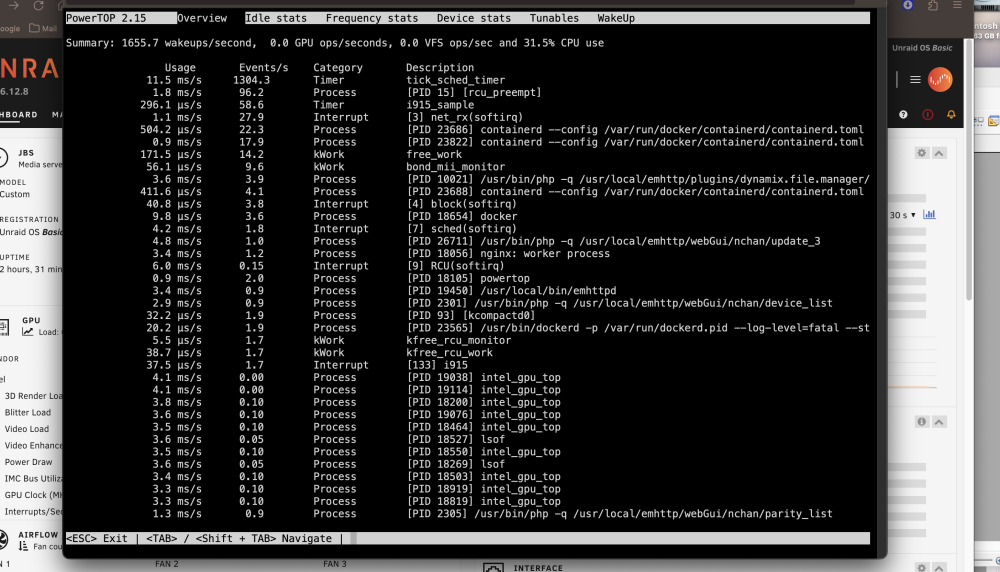Open the Frequency stats tab
This screenshot has height=572, width=1000.
click(372, 18)
